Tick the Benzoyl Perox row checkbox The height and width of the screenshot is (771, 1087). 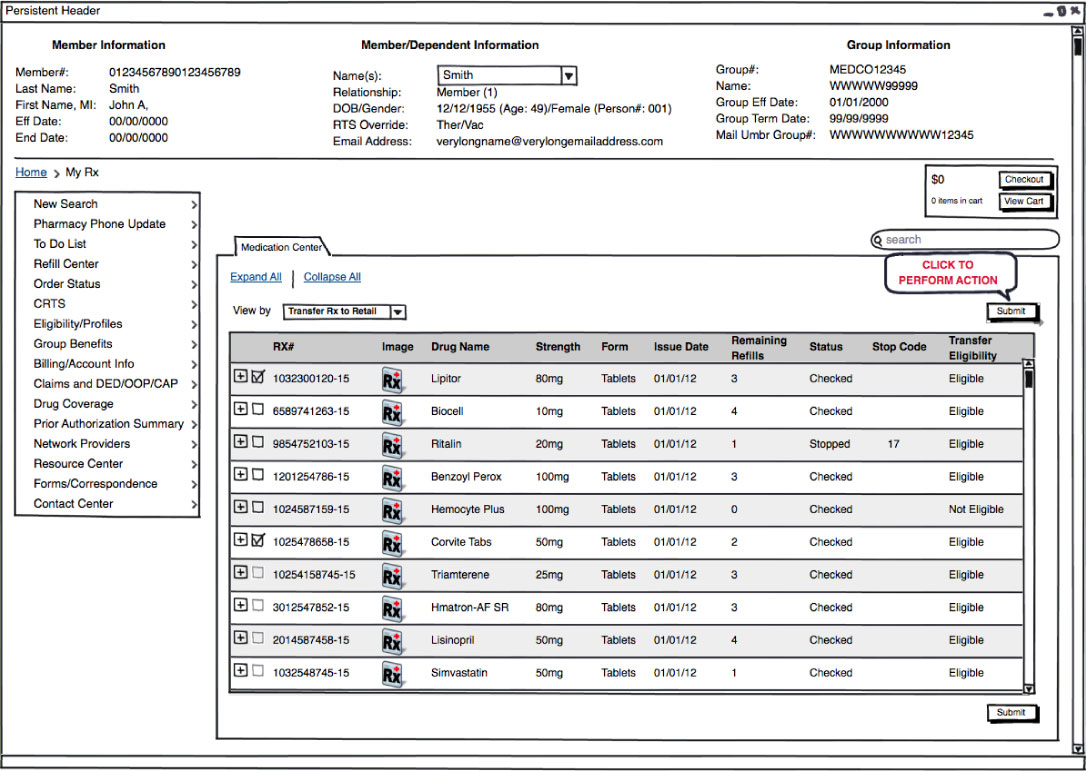pos(258,474)
